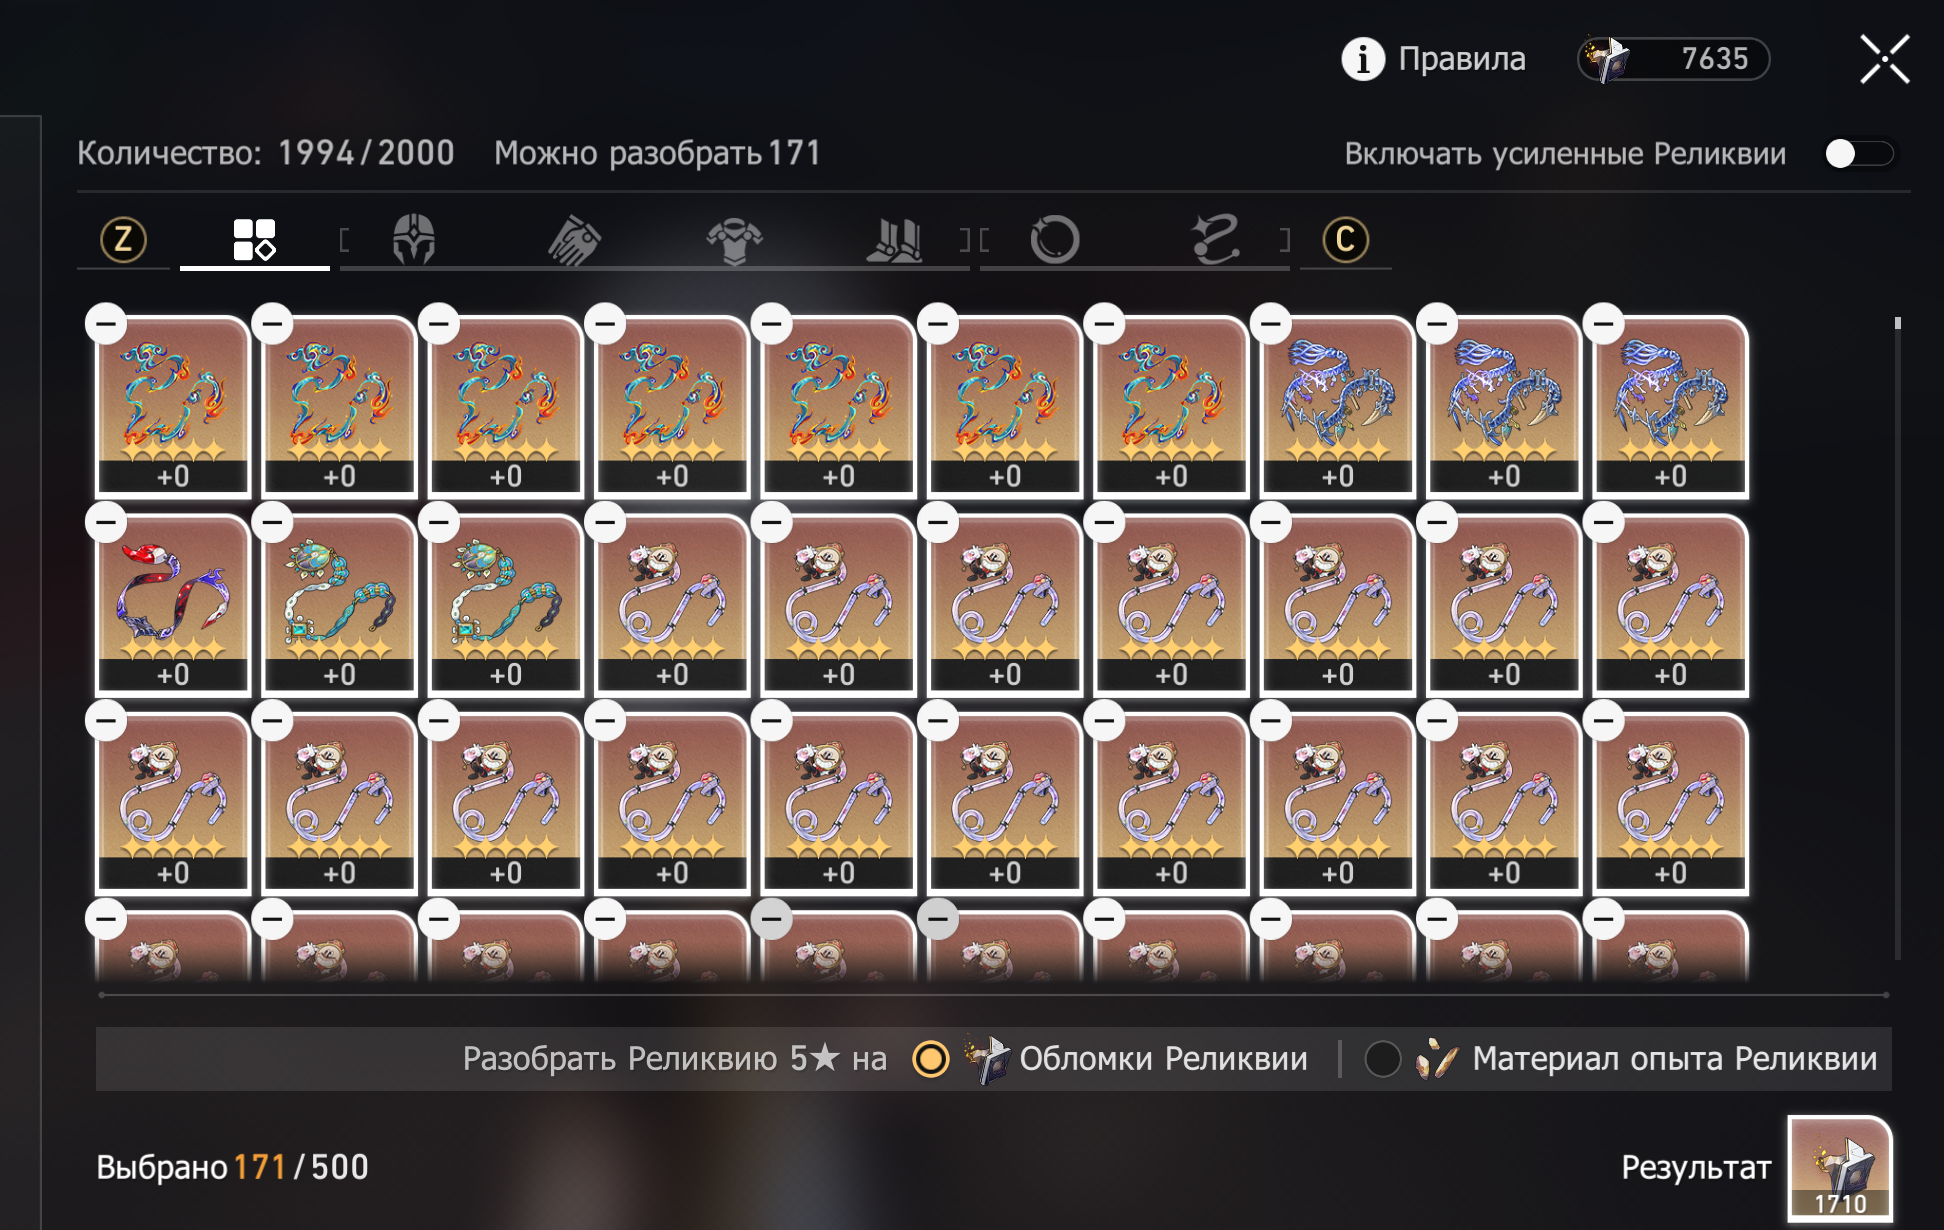Select the gloves relic filter tab
Viewport: 1944px width, 1230px height.
coord(575,240)
